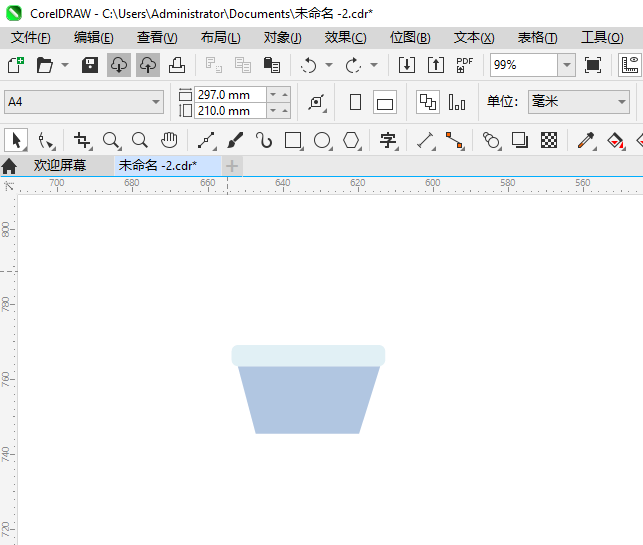Click cloud download icon
Image resolution: width=643 pixels, height=545 pixels.
[x=119, y=65]
